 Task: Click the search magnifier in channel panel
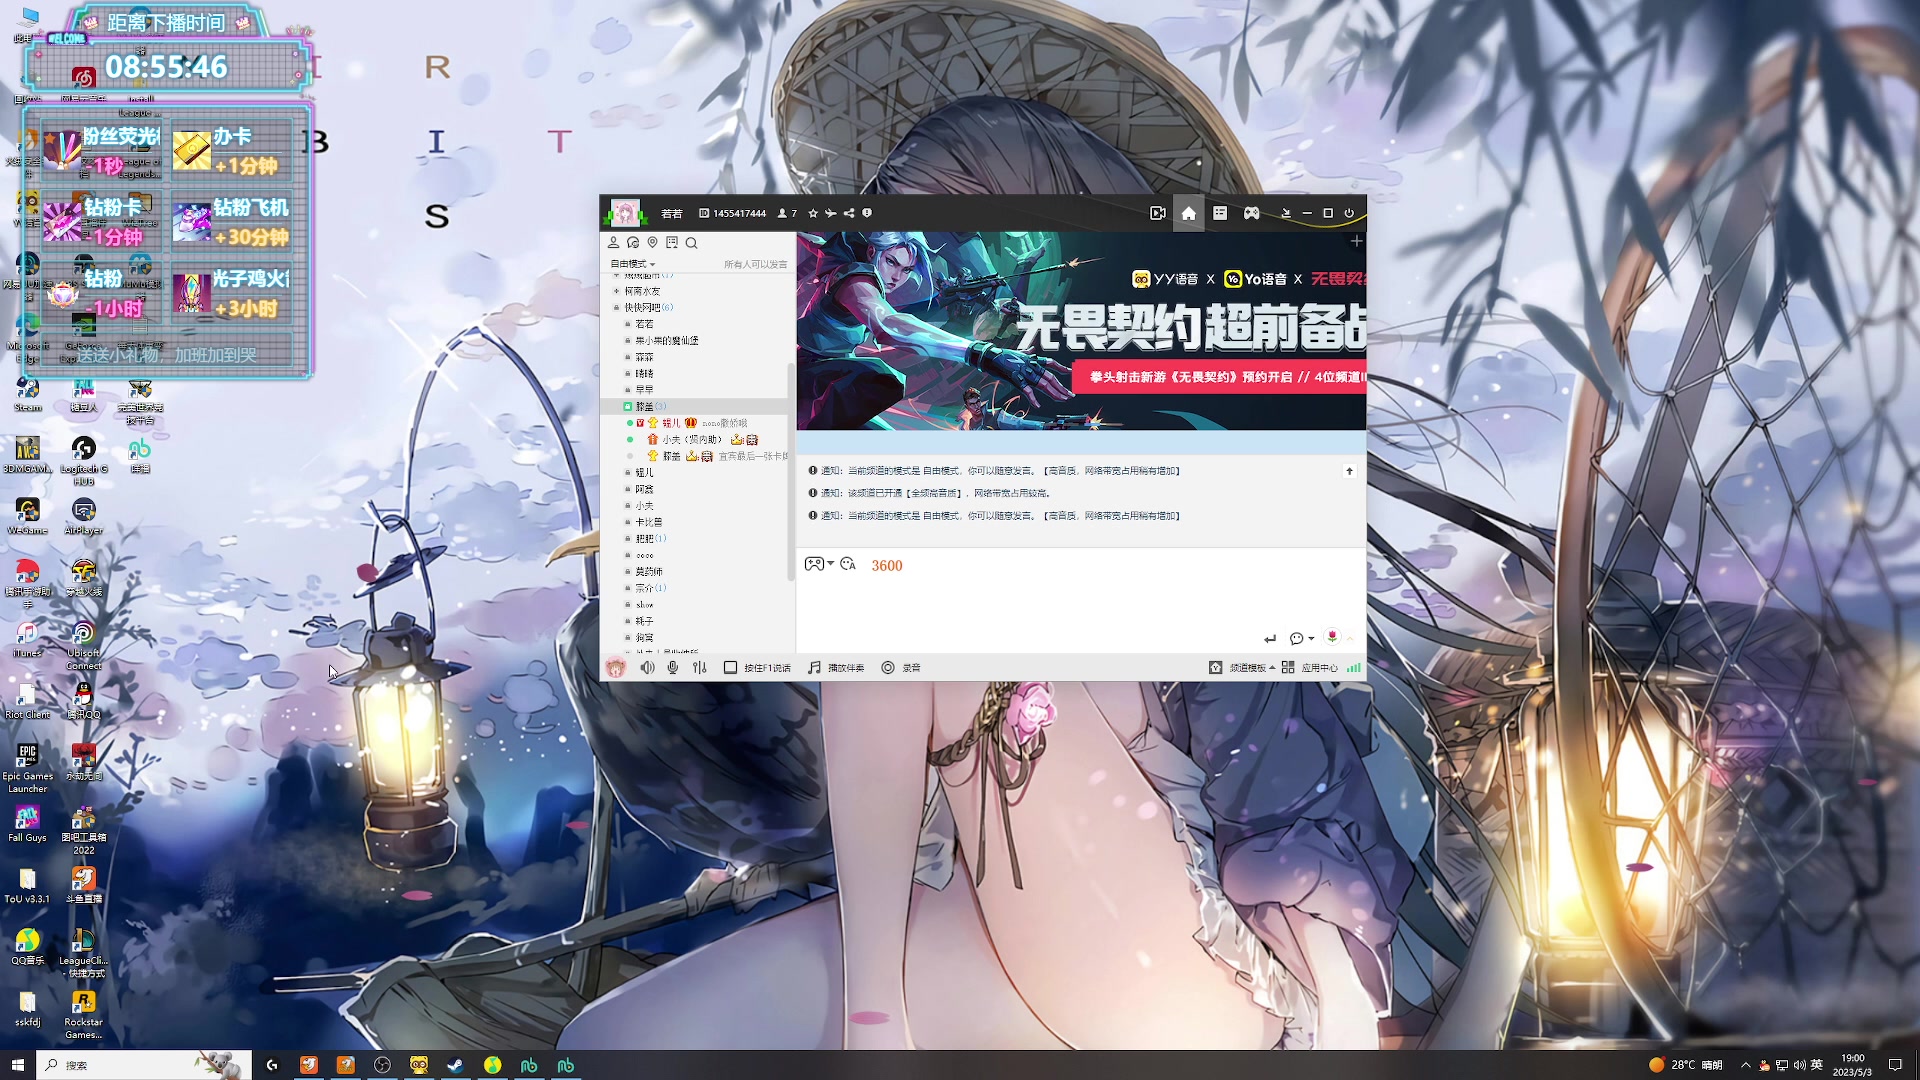(x=692, y=242)
